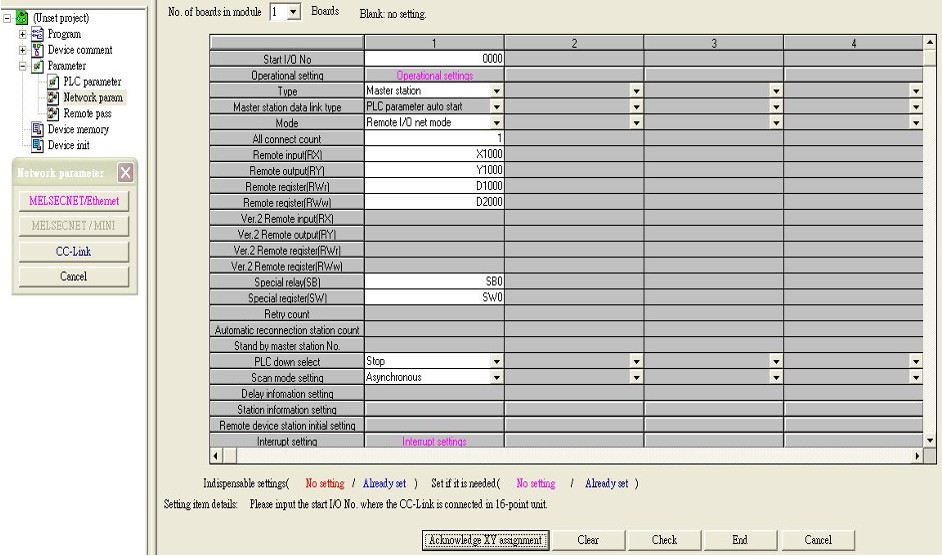The height and width of the screenshot is (556, 942).
Task: Click the End button
Action: [740, 540]
